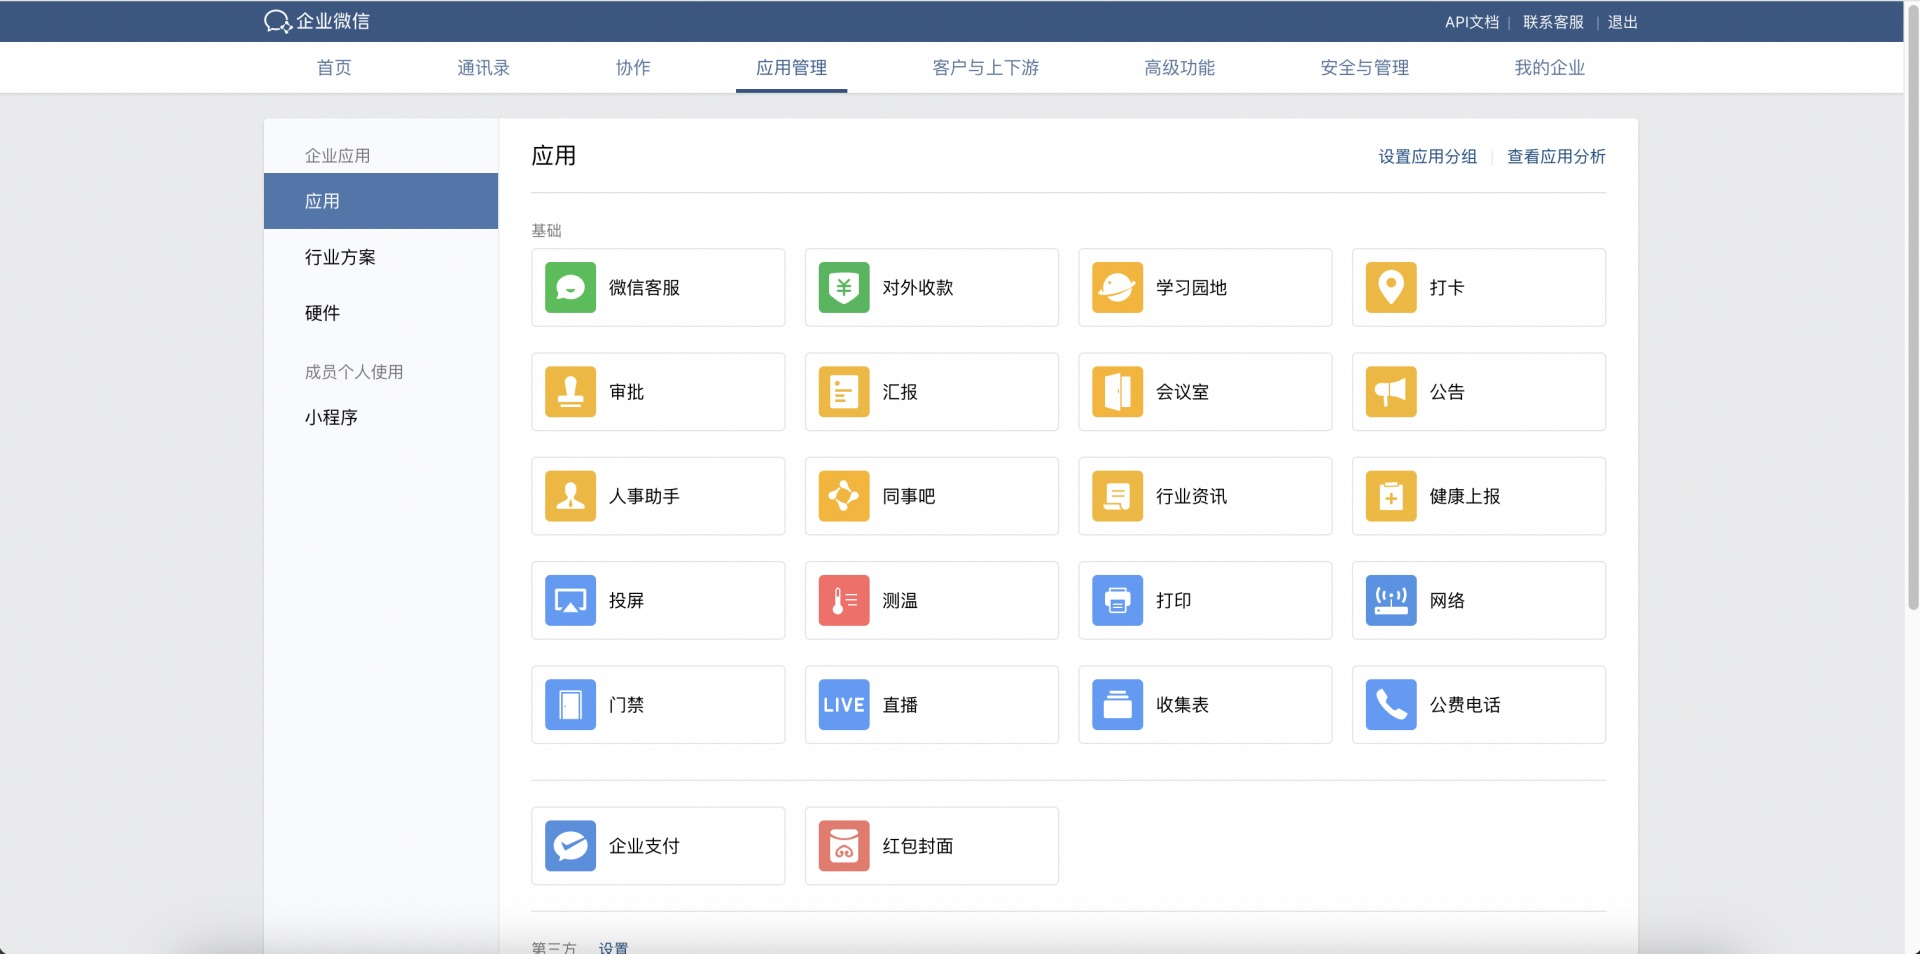The image size is (1920, 954).
Task: Switch to the 通讯录 tab
Action: (484, 68)
